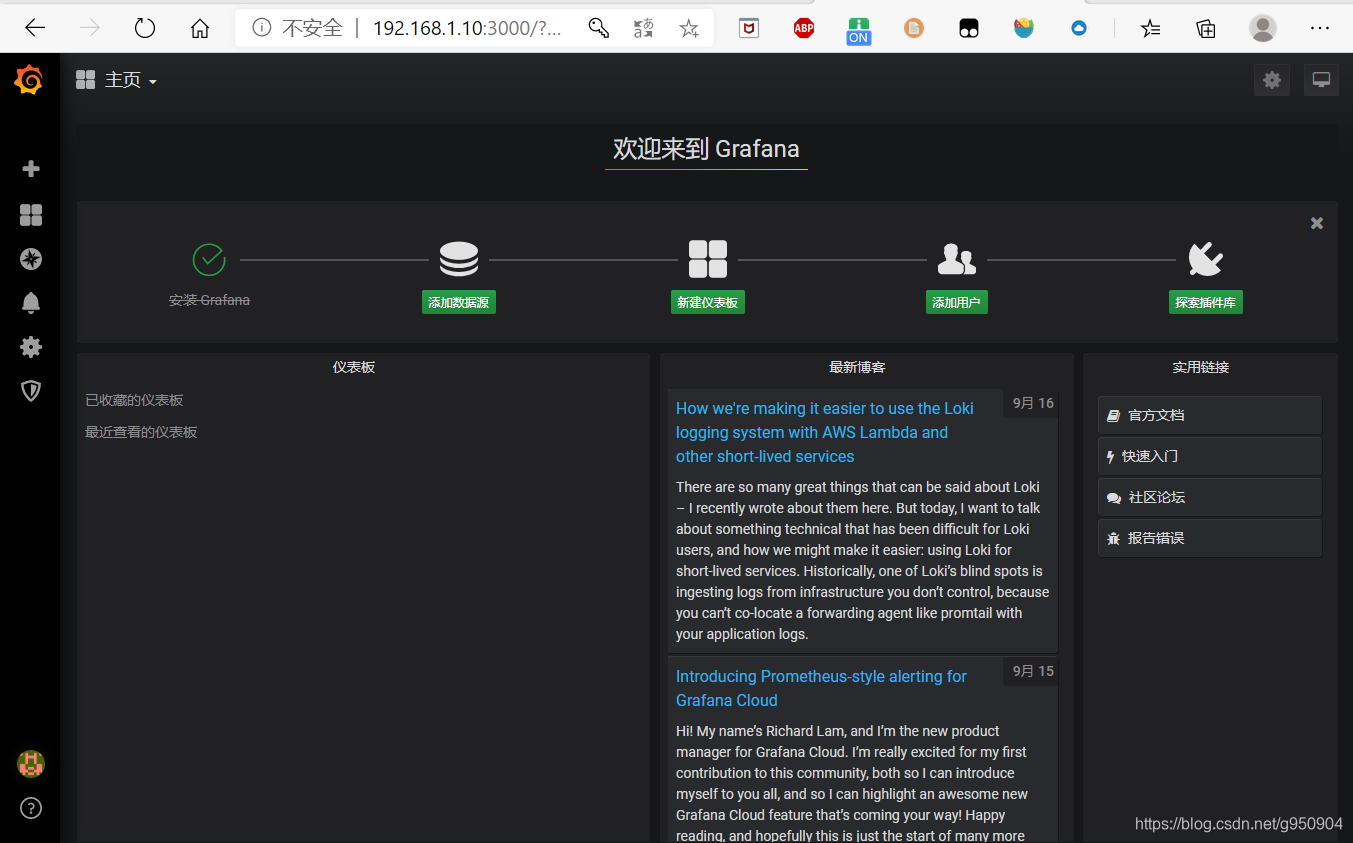Image resolution: width=1353 pixels, height=843 pixels.
Task: Click the password key icon in address bar
Action: pyautogui.click(x=598, y=28)
